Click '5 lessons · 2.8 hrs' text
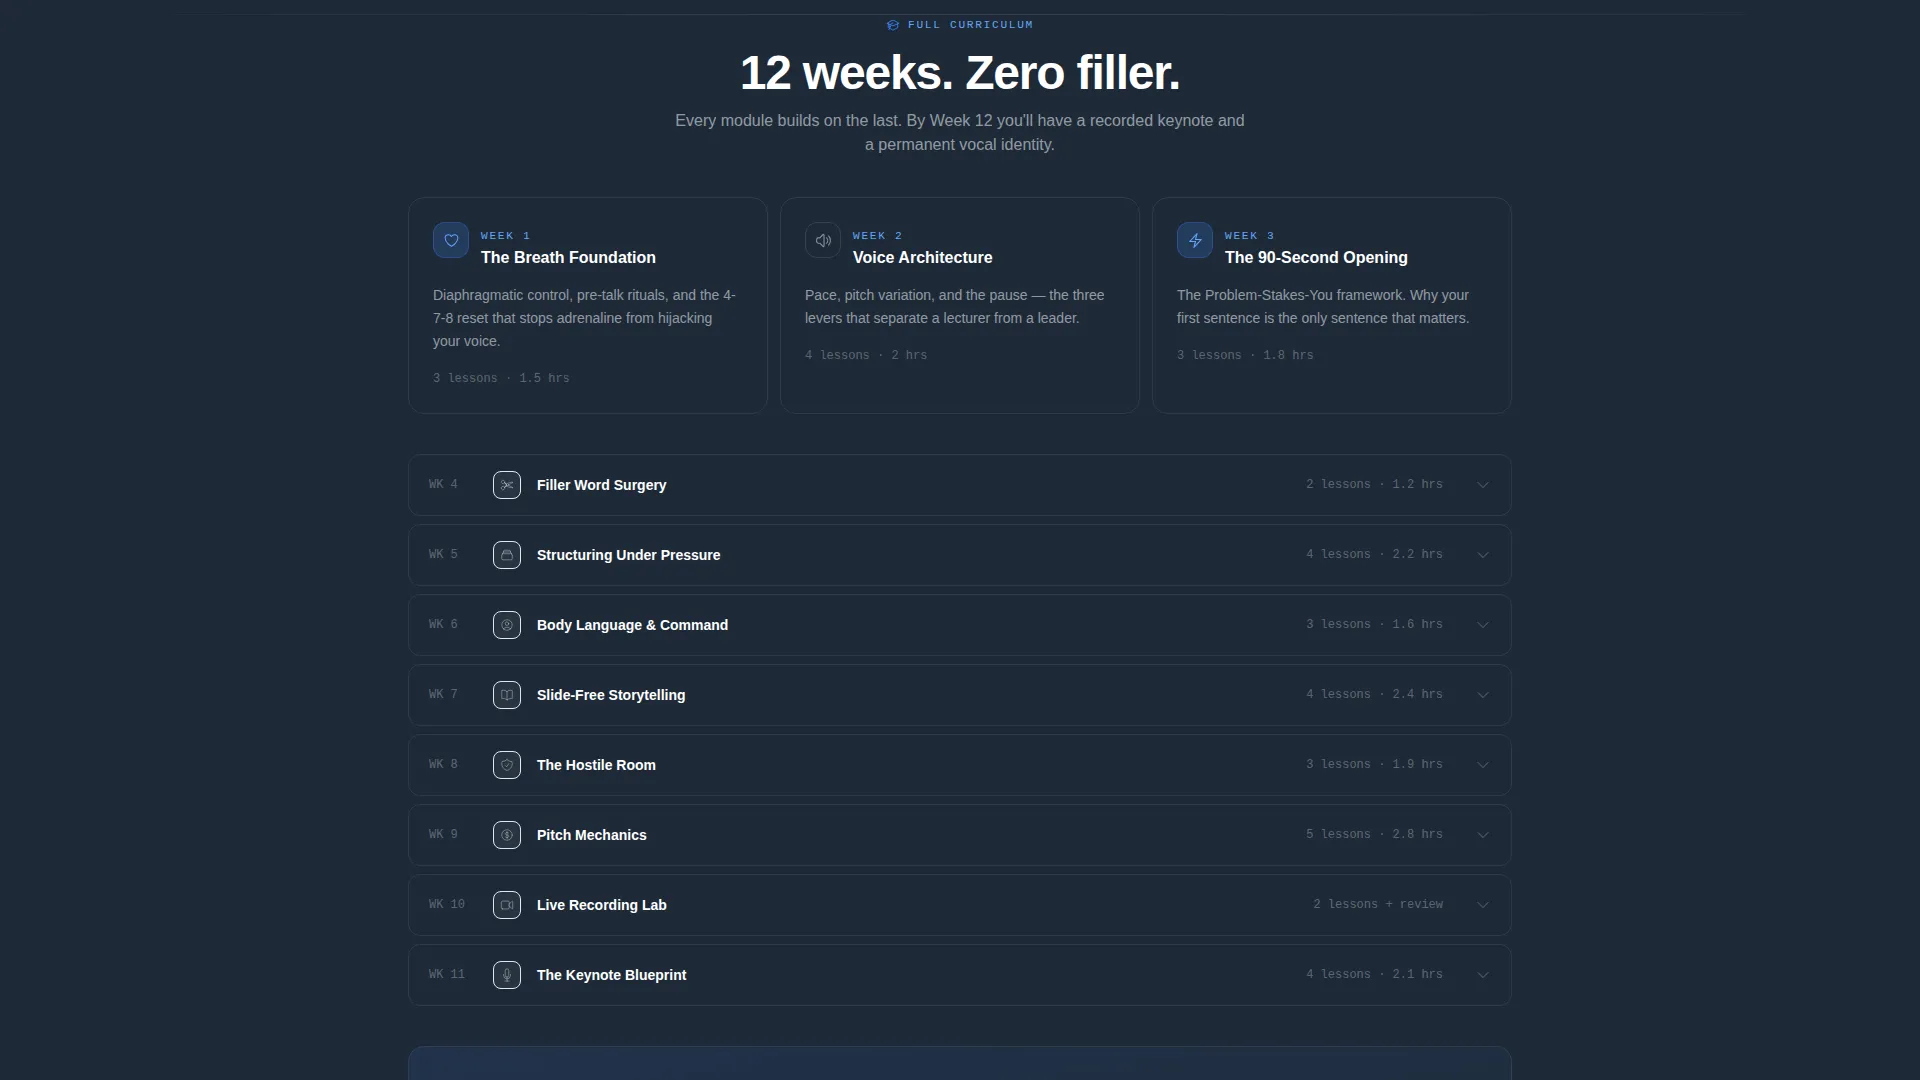Image resolution: width=1920 pixels, height=1080 pixels. point(1374,834)
